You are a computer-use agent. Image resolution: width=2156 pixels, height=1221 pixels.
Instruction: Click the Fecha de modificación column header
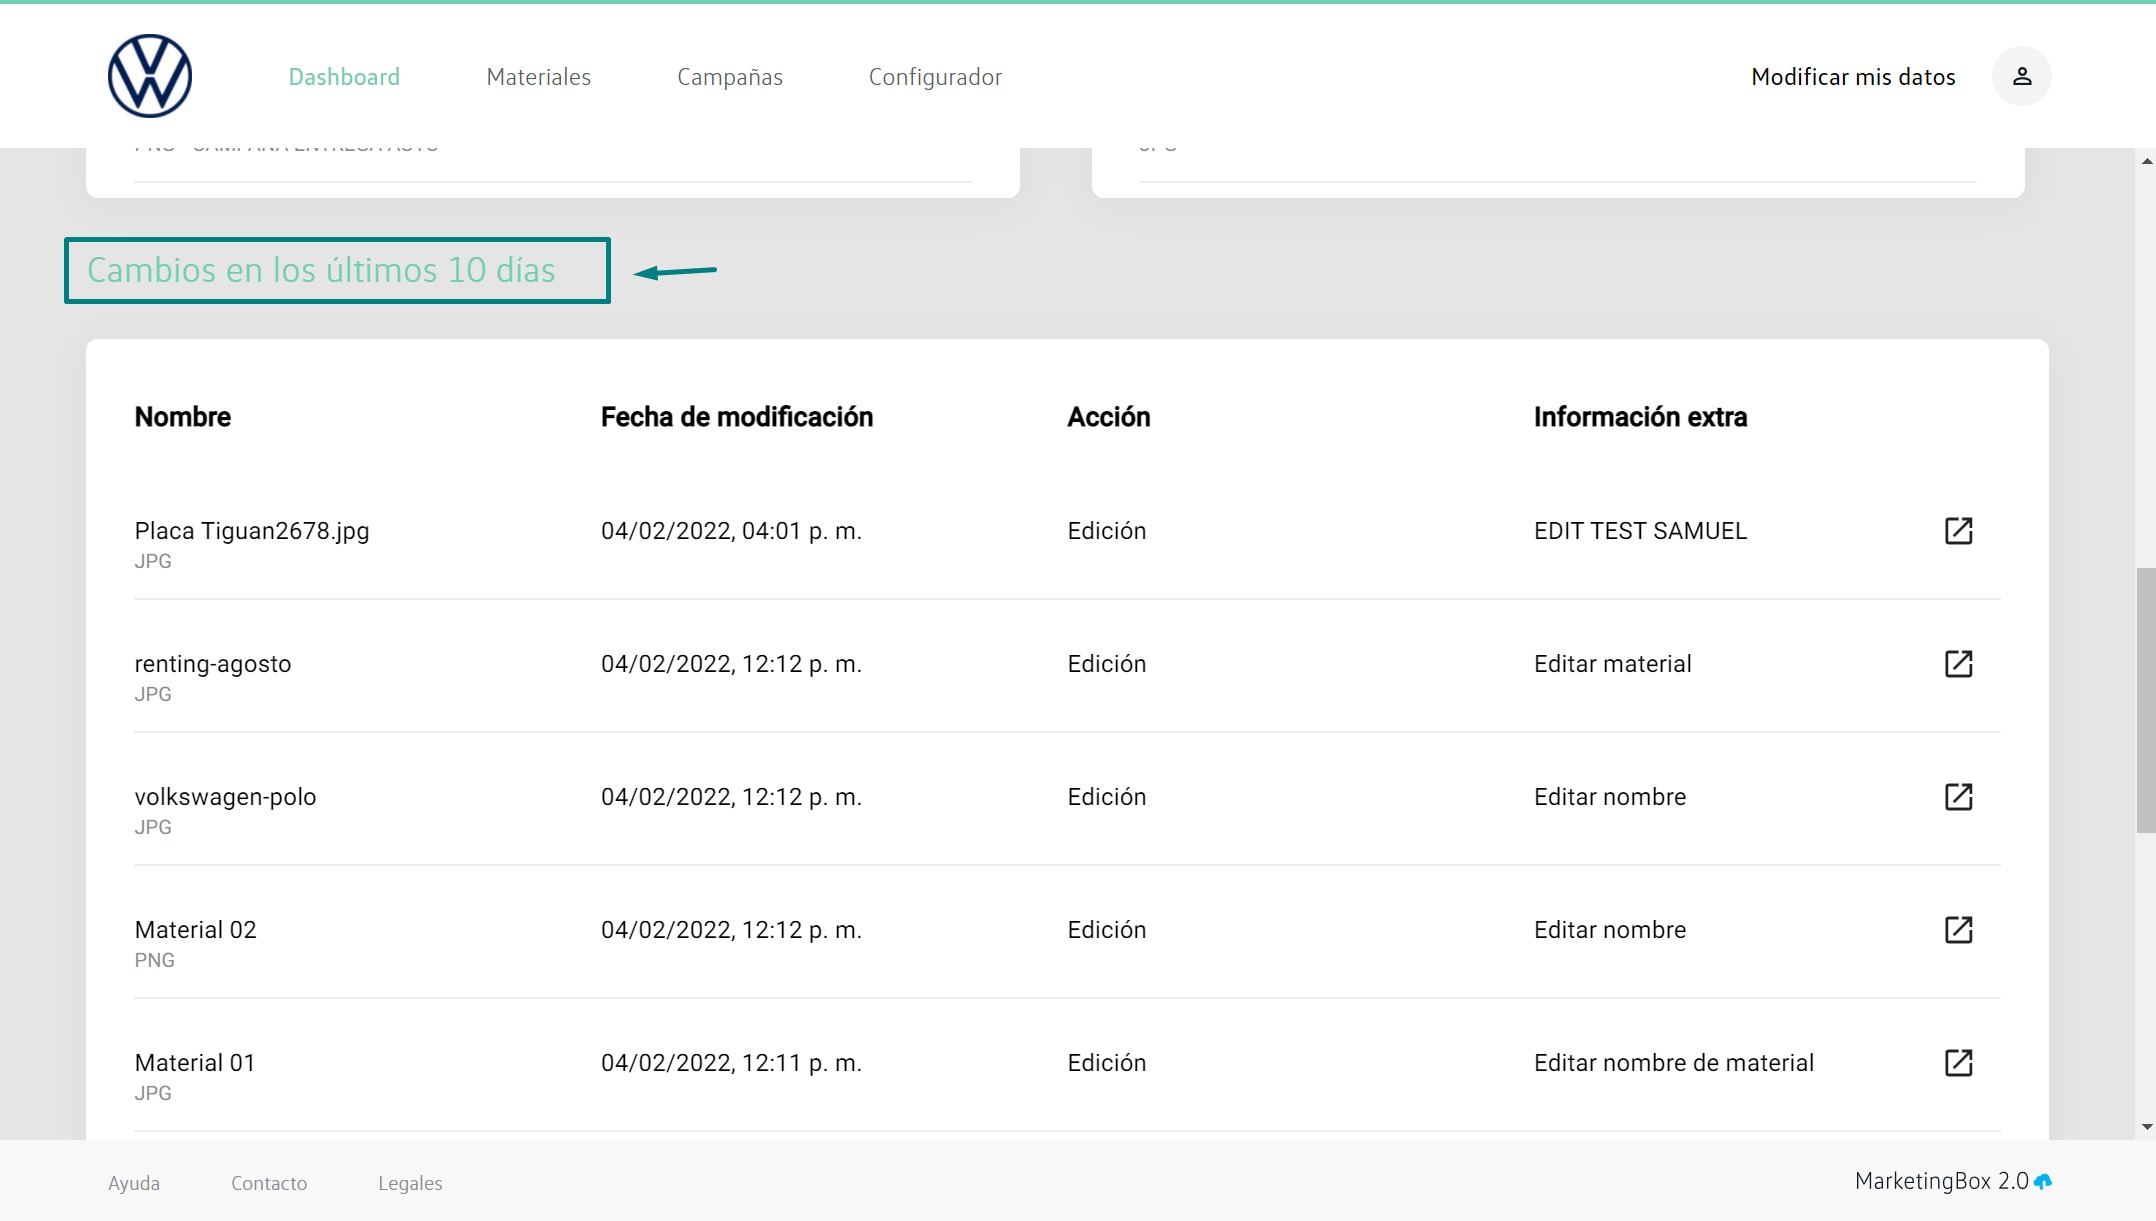point(736,417)
